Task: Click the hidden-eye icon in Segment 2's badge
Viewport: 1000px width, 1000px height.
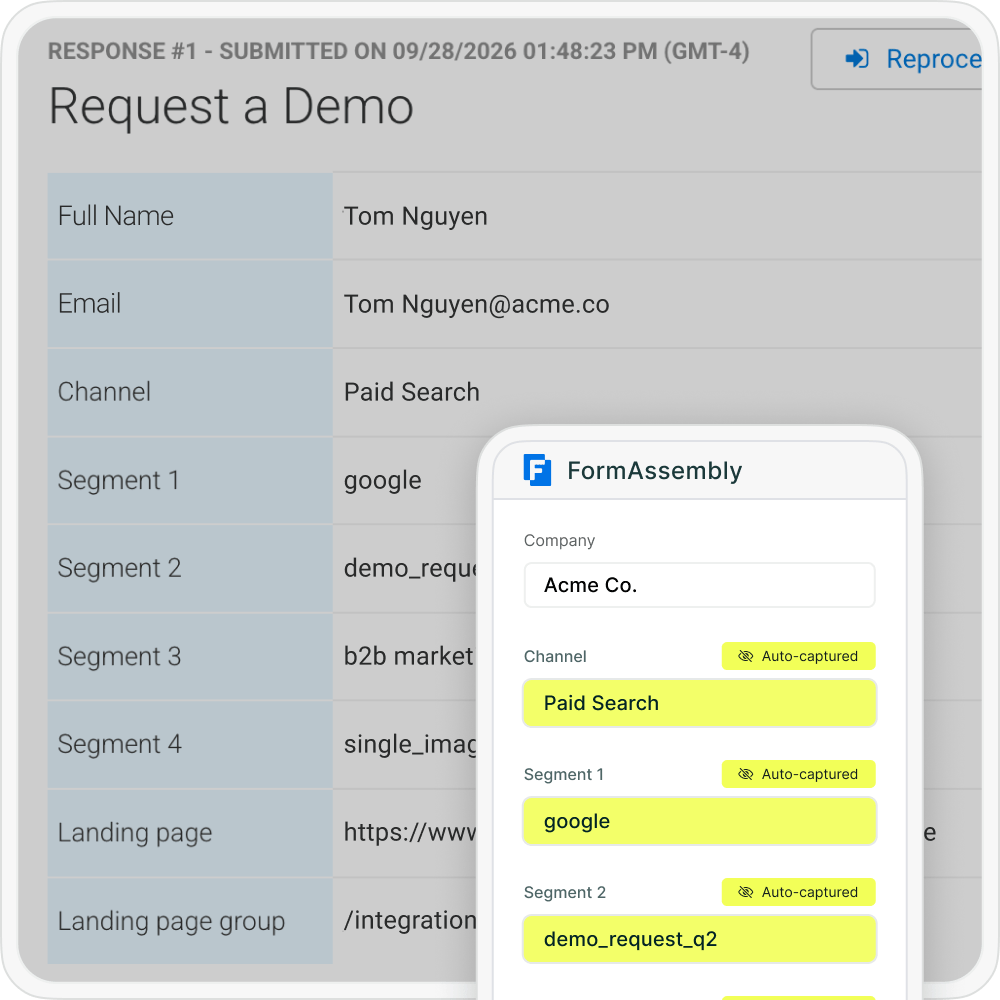Action: (x=746, y=892)
